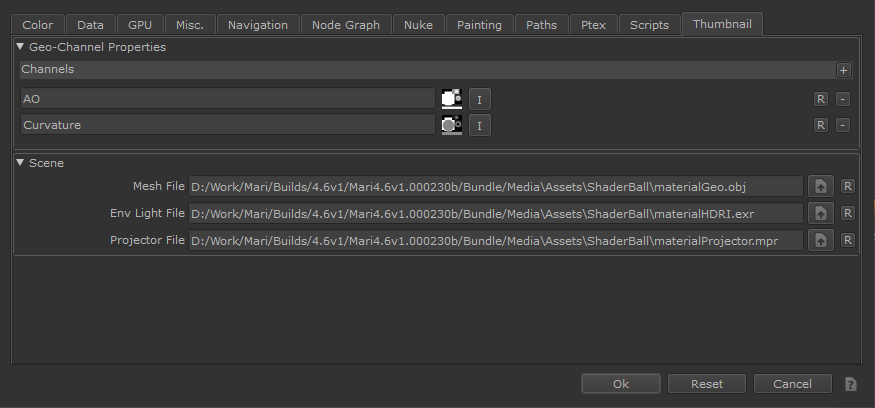Switch to the Node Graph tab
This screenshot has height=408, width=875.
(345, 25)
